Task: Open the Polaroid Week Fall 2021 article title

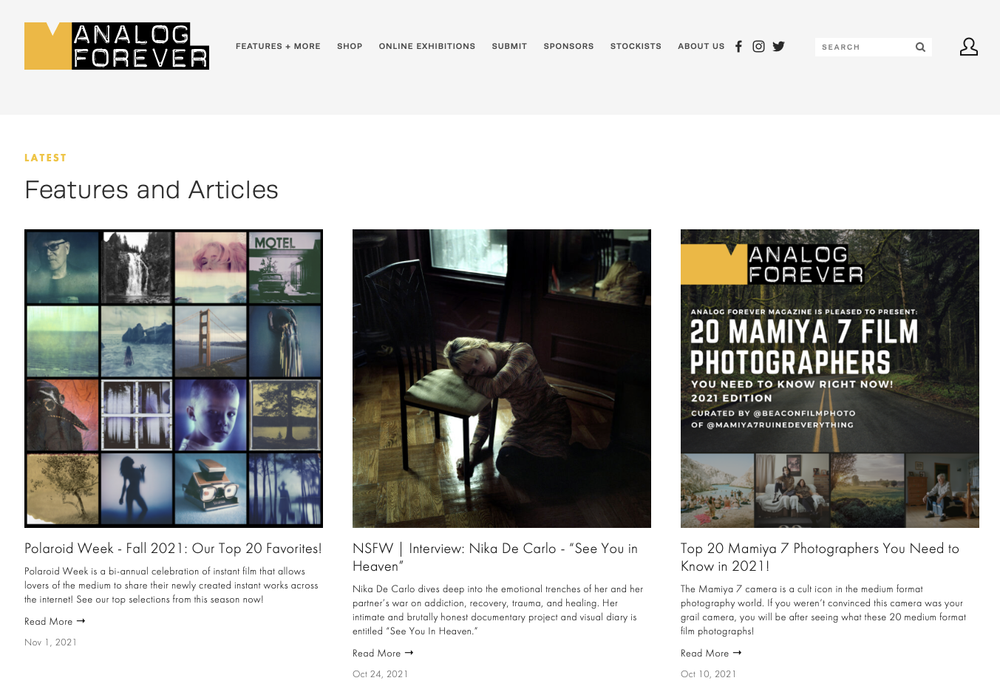Action: click(x=173, y=549)
